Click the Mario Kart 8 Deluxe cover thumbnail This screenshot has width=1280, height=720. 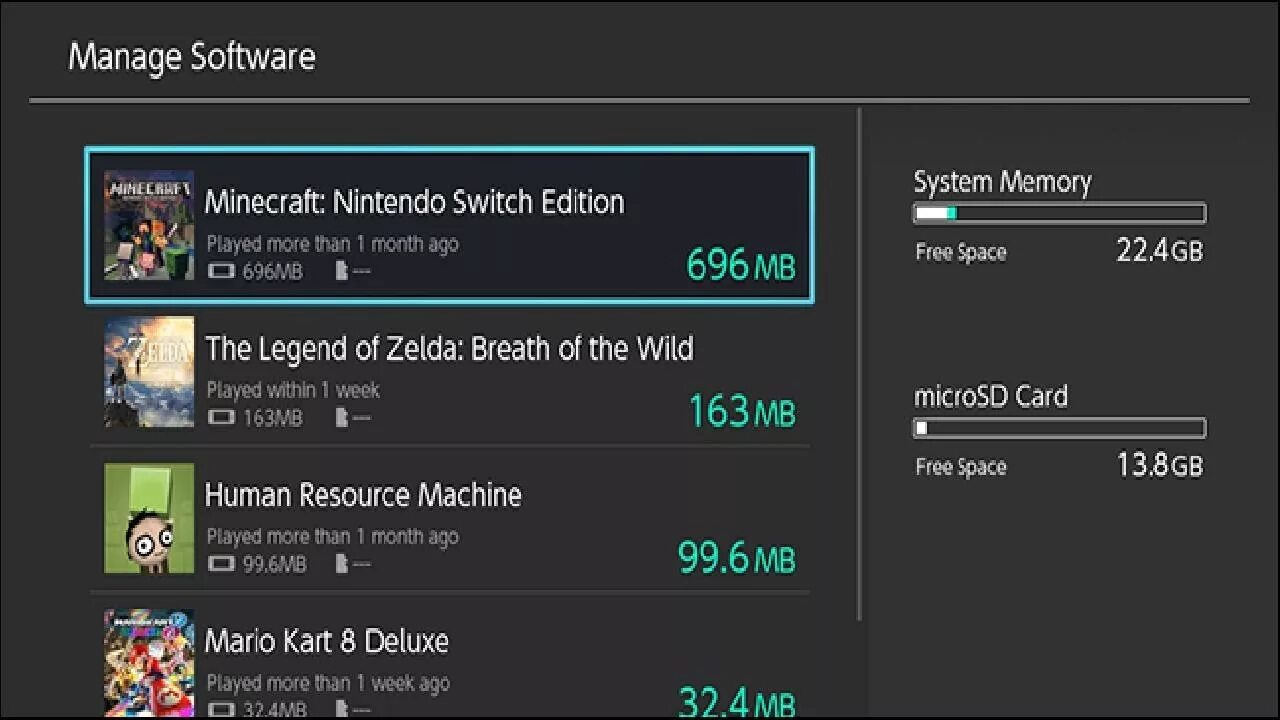tap(149, 664)
